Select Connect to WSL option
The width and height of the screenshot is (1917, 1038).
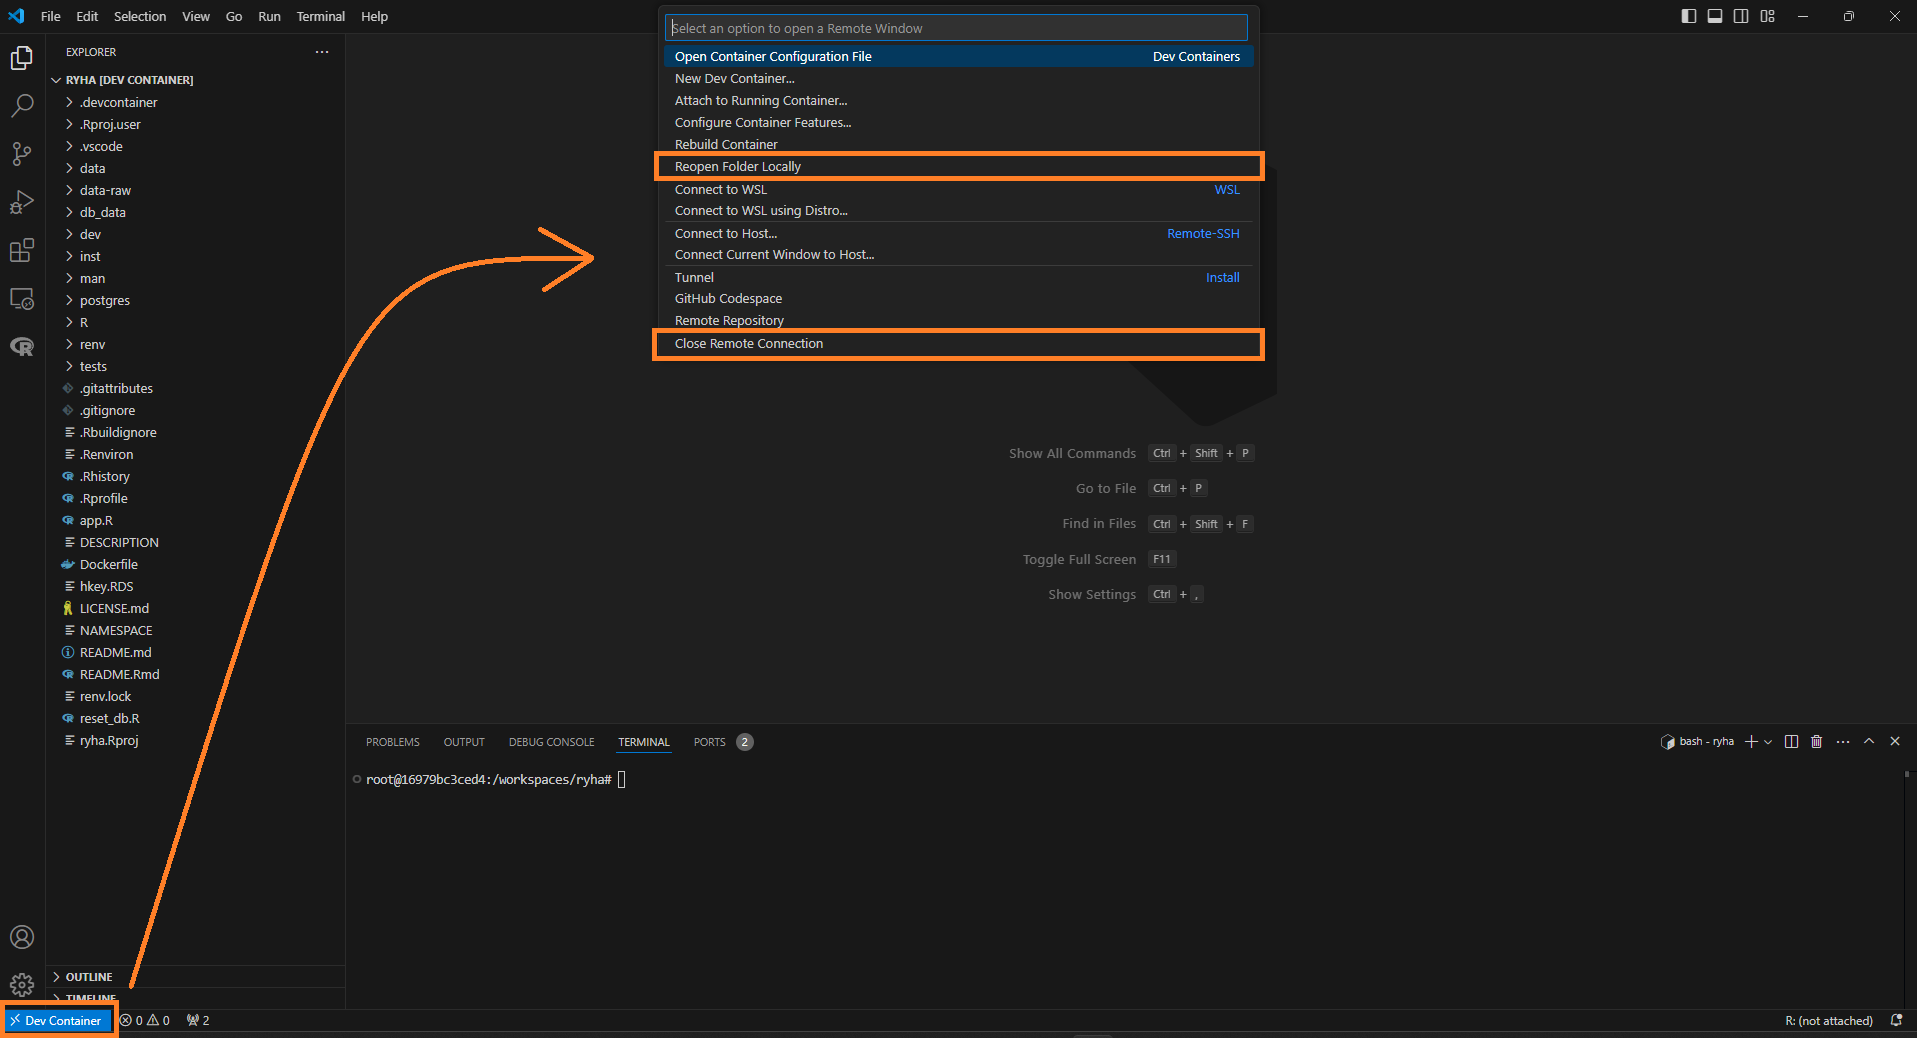click(x=958, y=190)
